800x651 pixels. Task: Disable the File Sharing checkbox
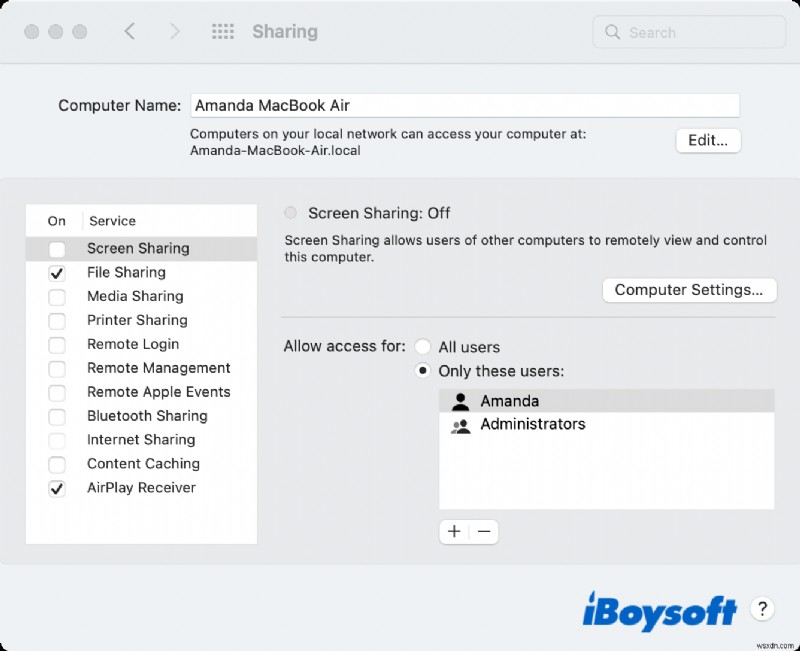[x=56, y=272]
